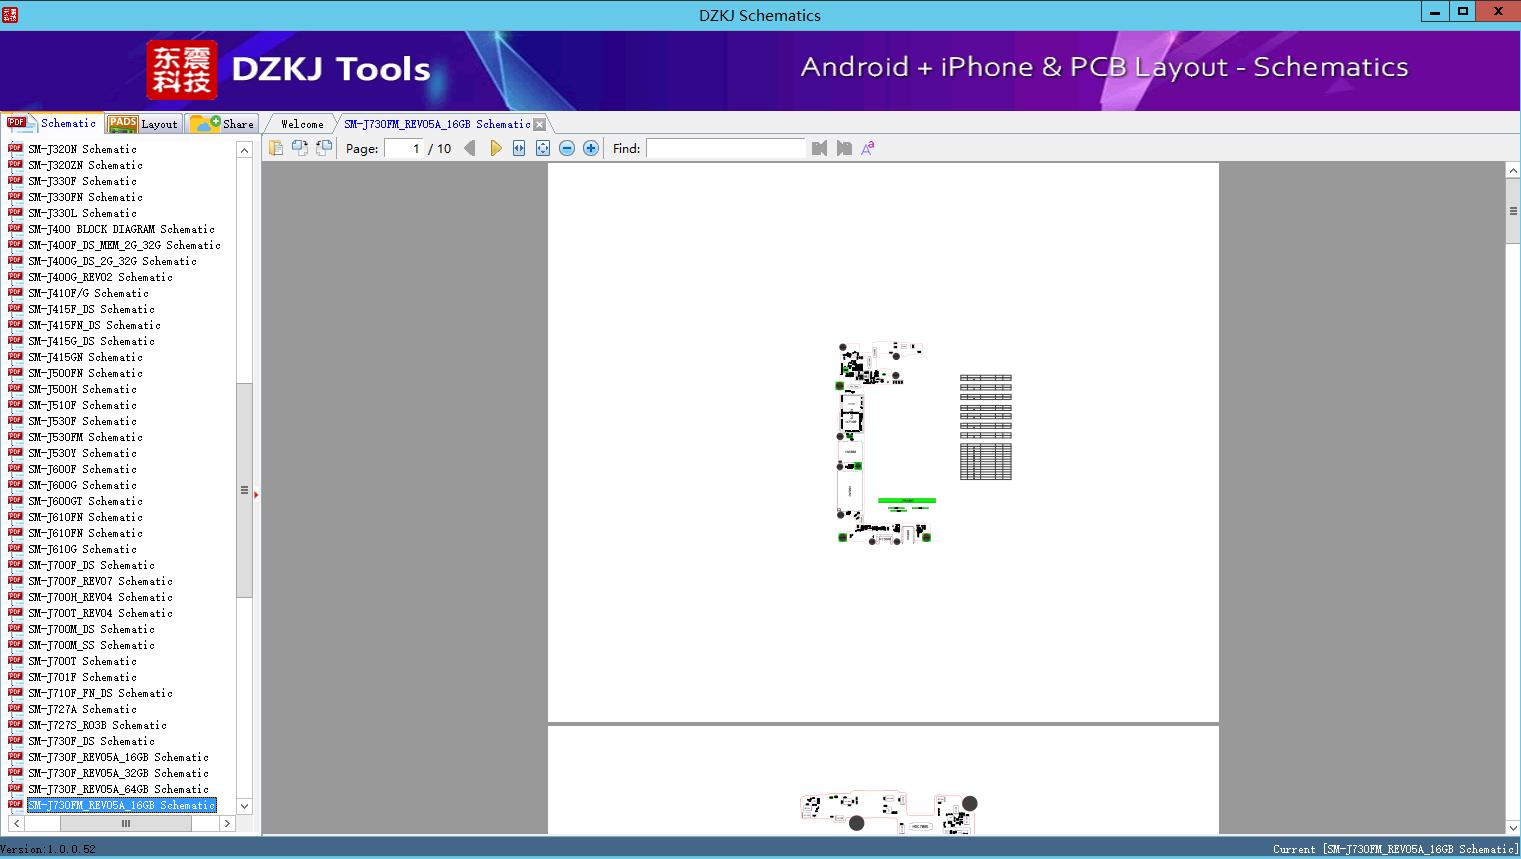Find previous match icon
1521x859 pixels.
point(820,148)
